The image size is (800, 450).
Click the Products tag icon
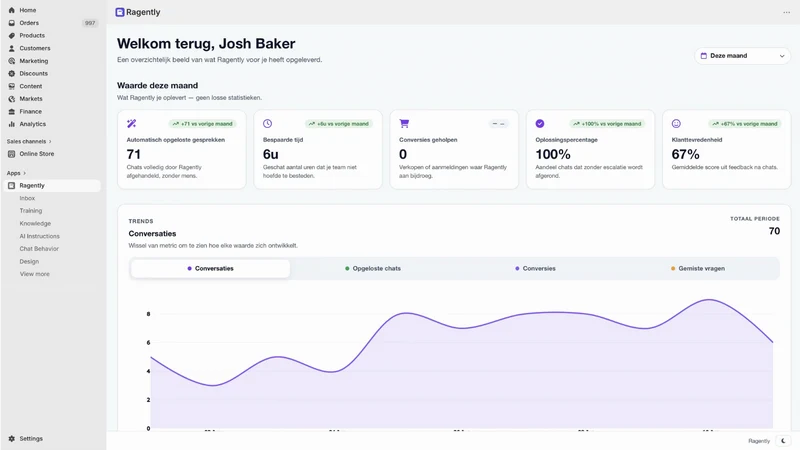coord(12,36)
